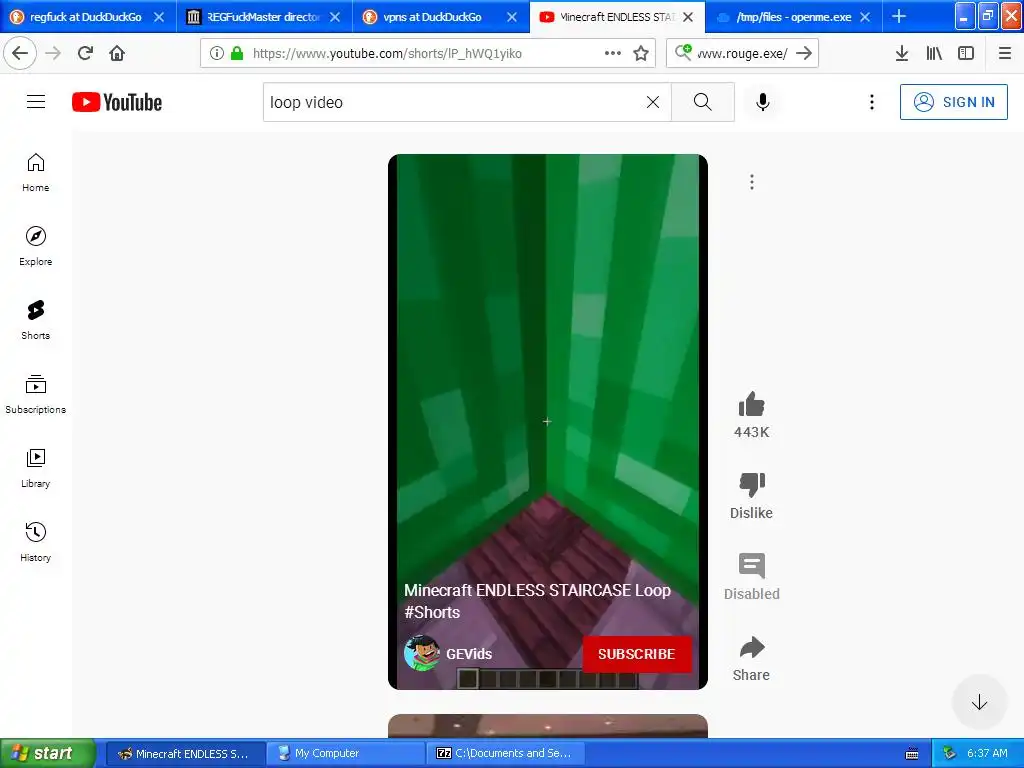Click the system tray network icon
Viewport: 1024px width, 768px height.
point(949,753)
